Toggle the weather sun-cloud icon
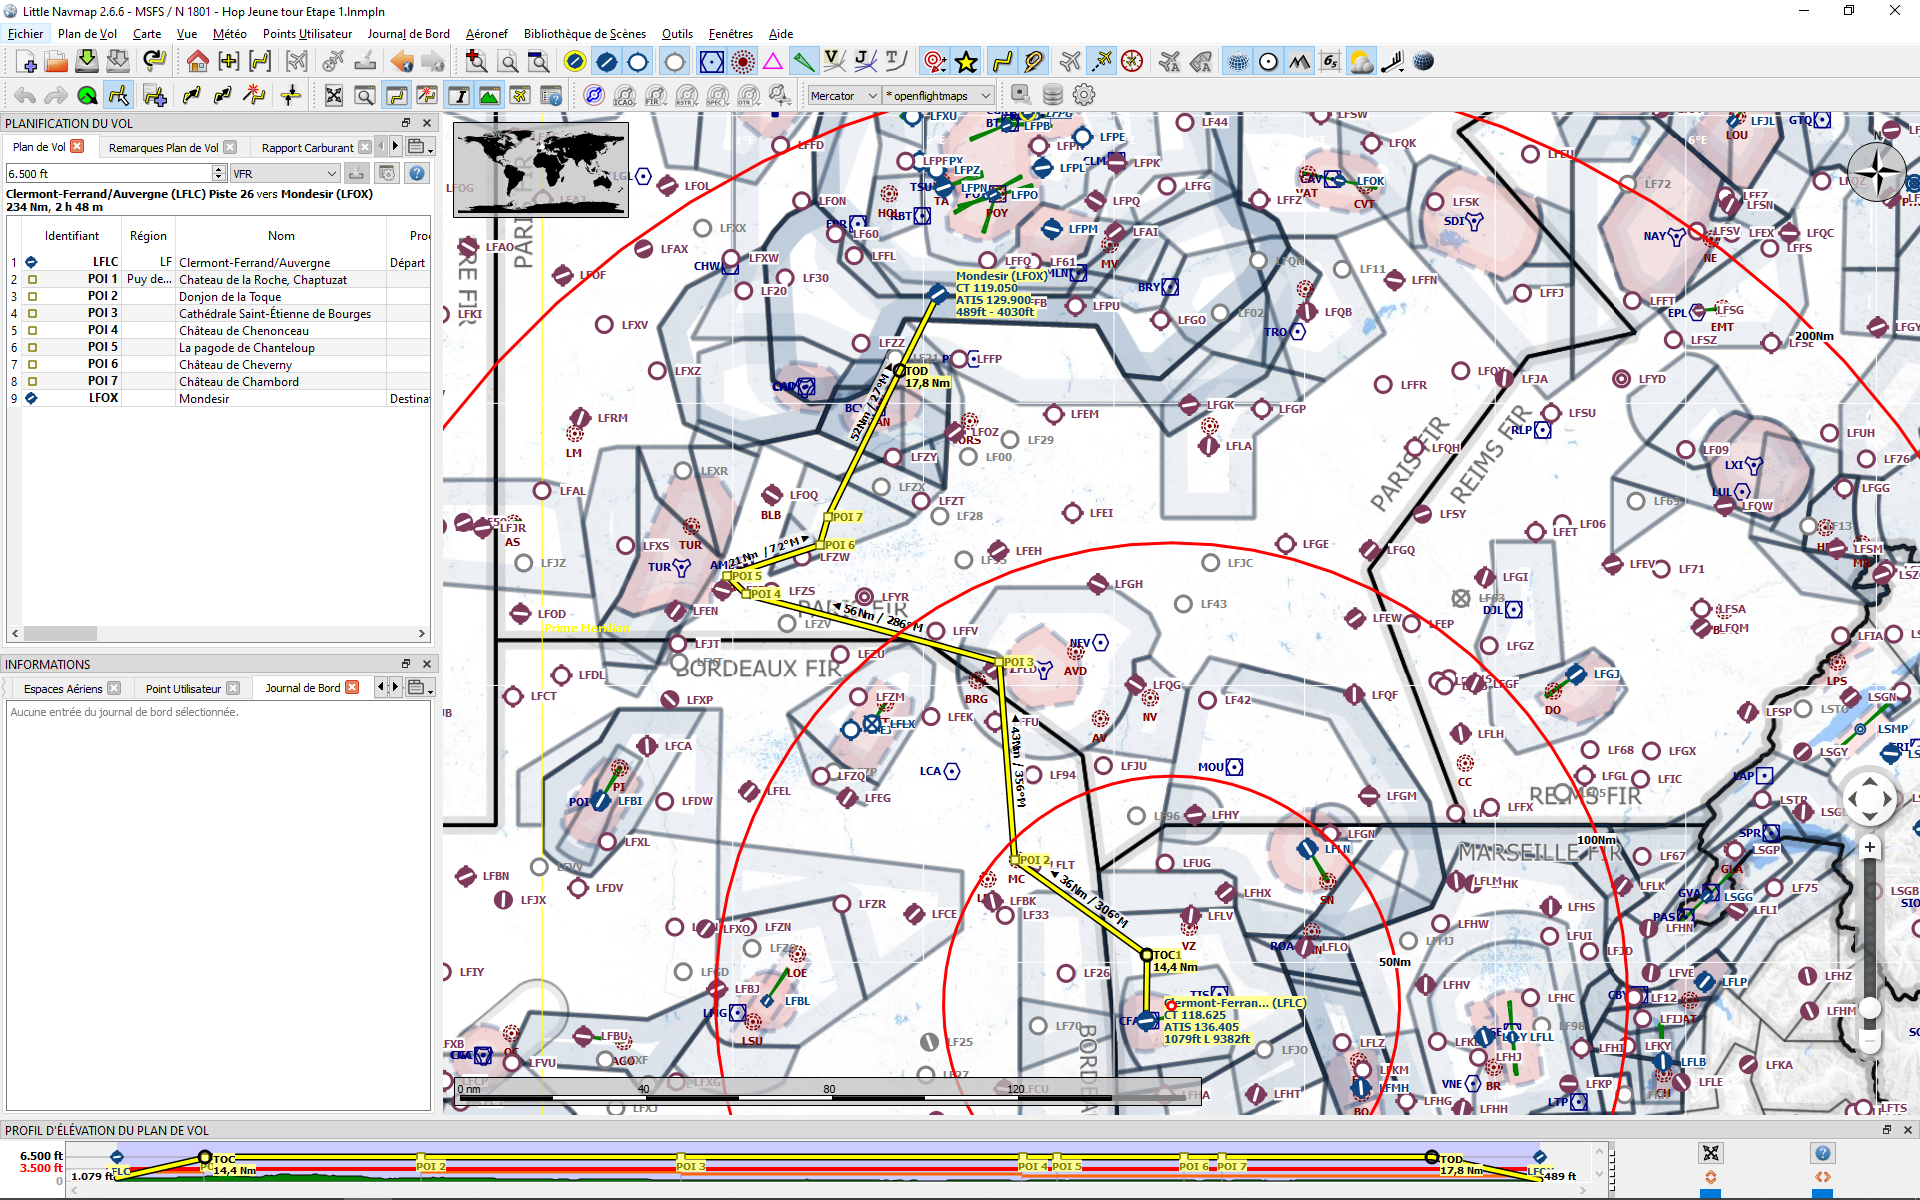The height and width of the screenshot is (1200, 1920). tap(1361, 62)
